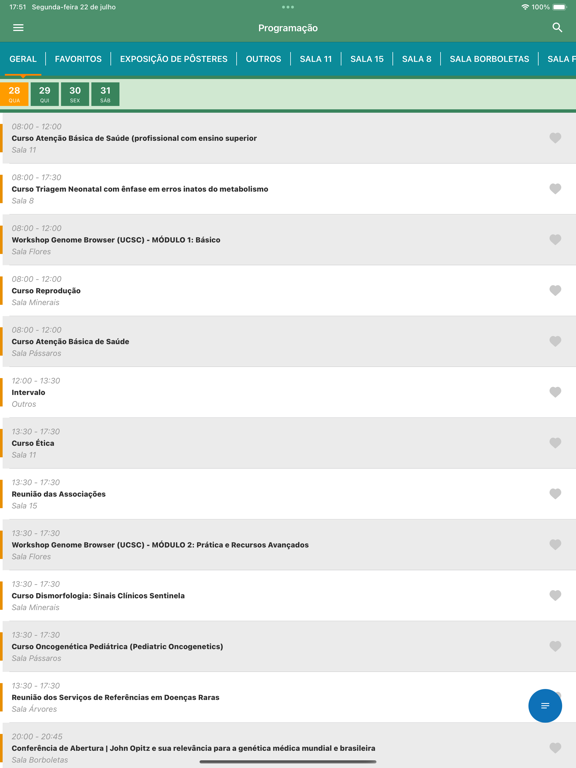Open the OUTROS tab

(x=264, y=59)
